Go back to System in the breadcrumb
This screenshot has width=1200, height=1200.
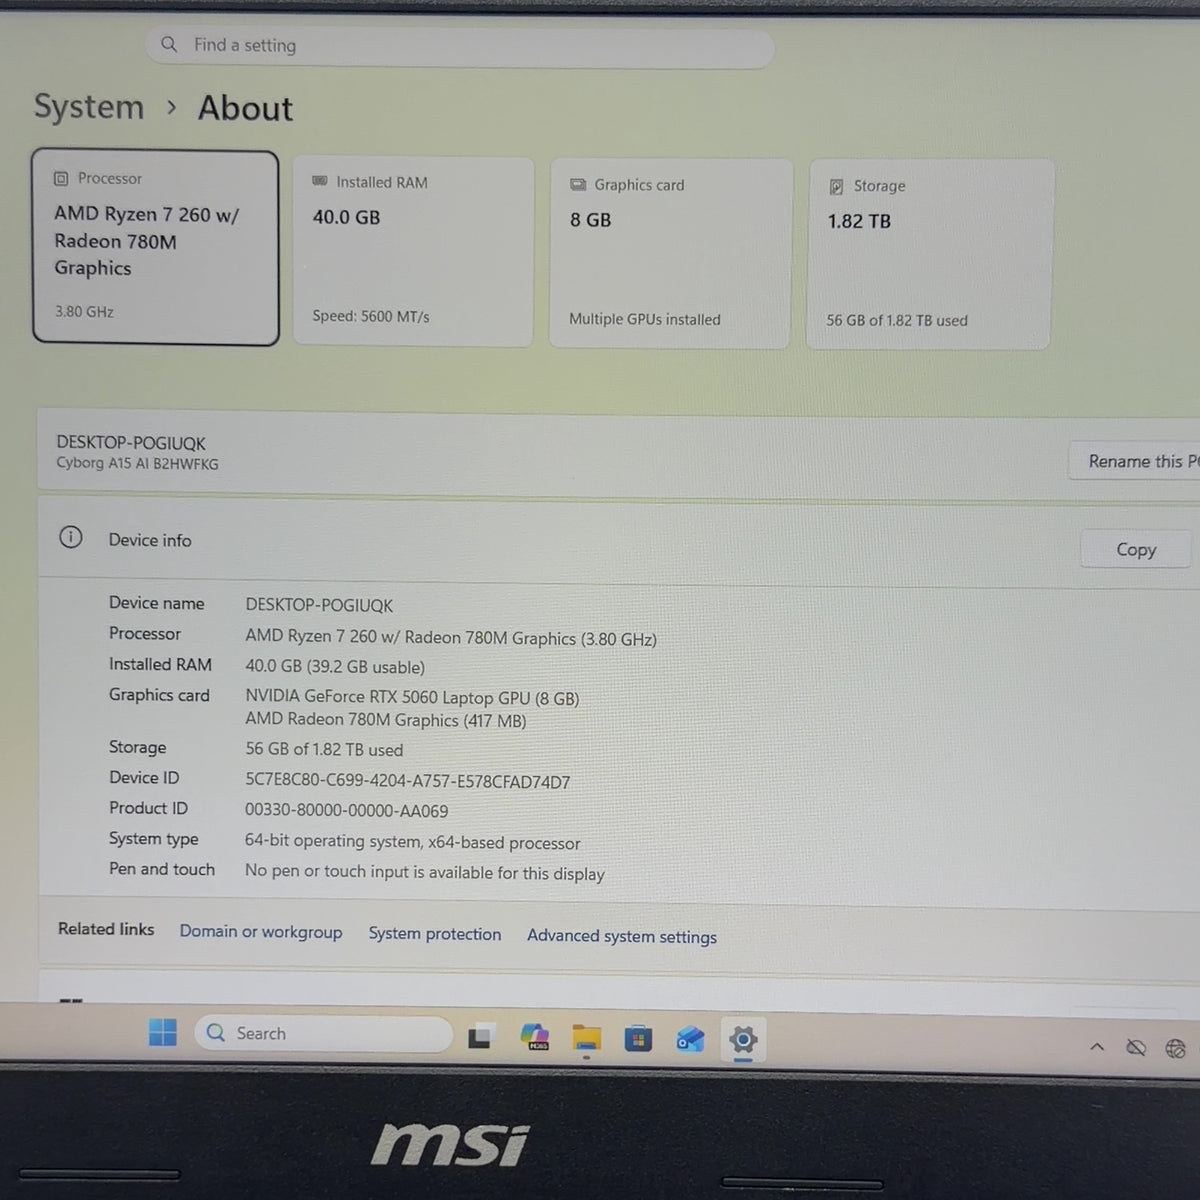[x=89, y=106]
